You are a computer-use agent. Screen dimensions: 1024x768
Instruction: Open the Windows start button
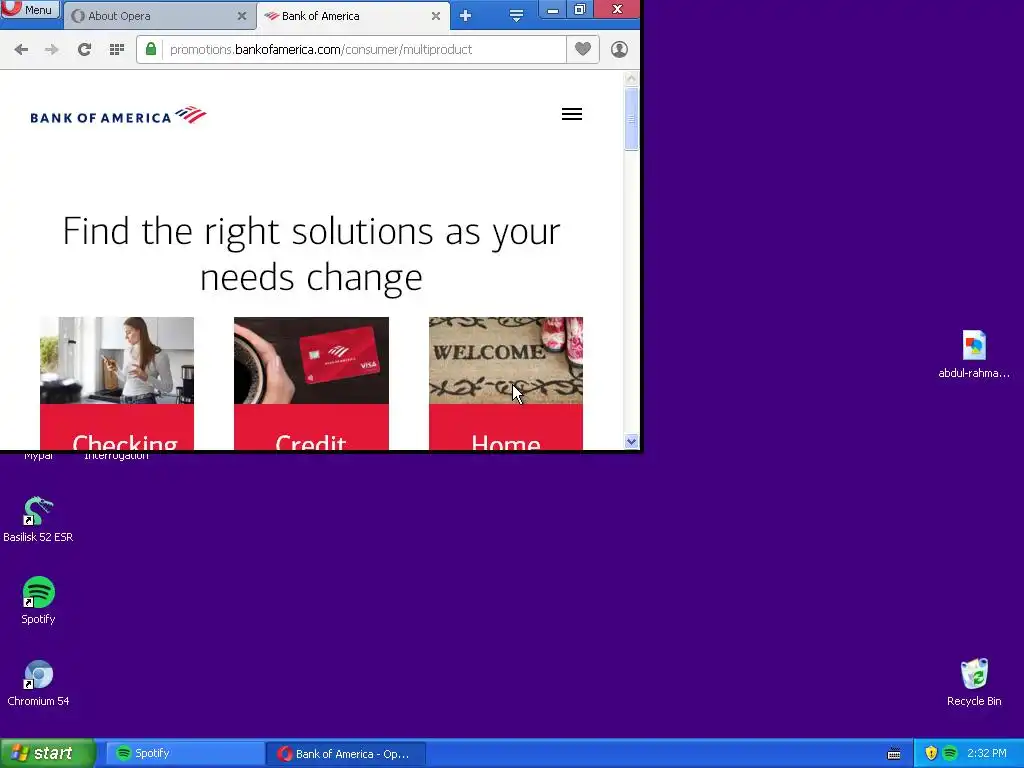point(47,754)
